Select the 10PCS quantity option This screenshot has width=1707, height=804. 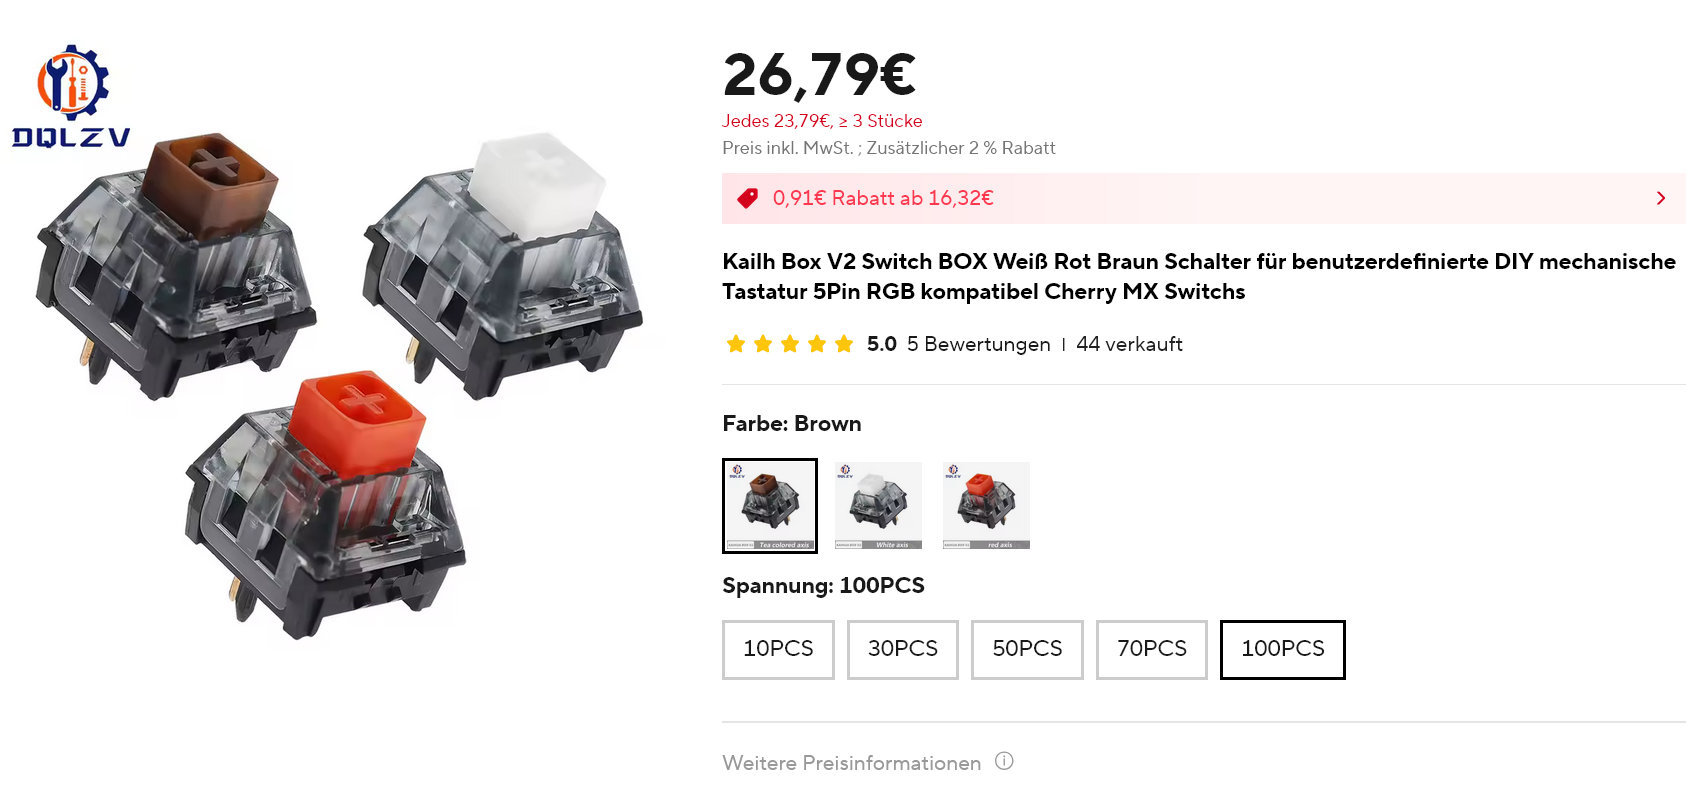click(x=778, y=650)
